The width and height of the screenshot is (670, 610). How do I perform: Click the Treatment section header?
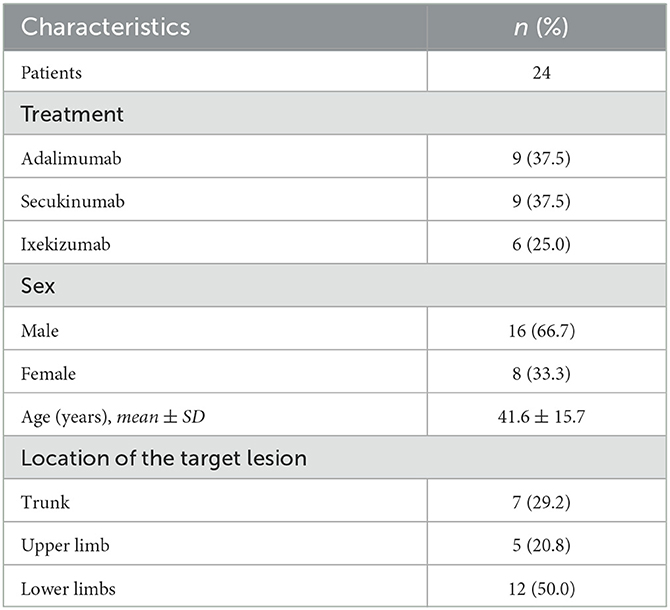click(72, 114)
